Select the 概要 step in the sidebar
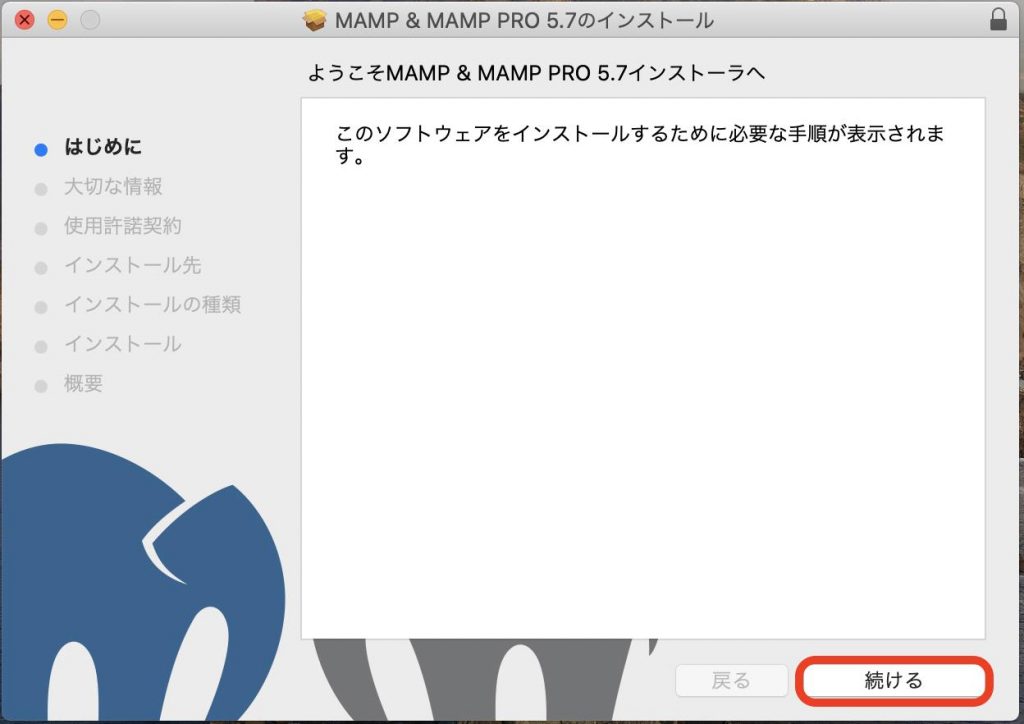 click(84, 383)
